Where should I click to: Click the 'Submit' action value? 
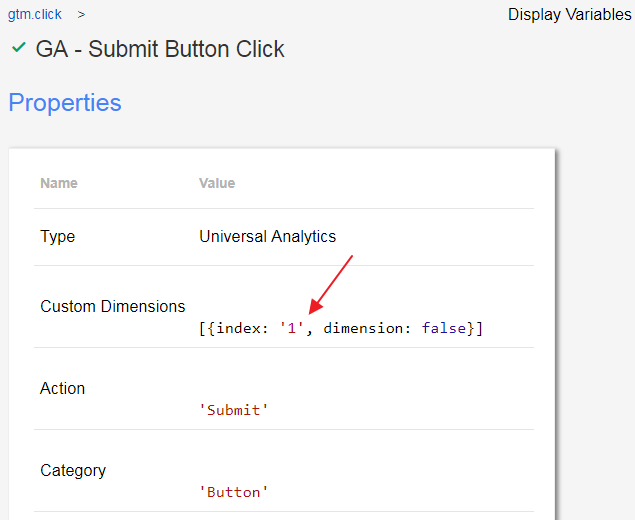pos(234,410)
